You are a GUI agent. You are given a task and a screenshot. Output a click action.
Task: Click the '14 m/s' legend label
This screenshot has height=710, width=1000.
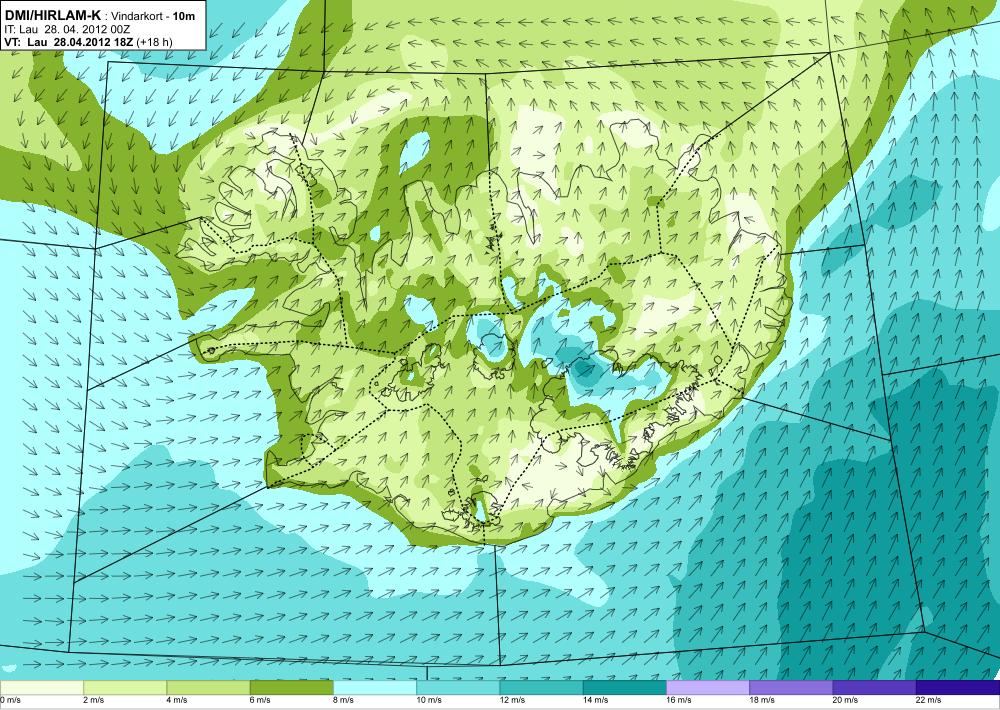coord(596,700)
